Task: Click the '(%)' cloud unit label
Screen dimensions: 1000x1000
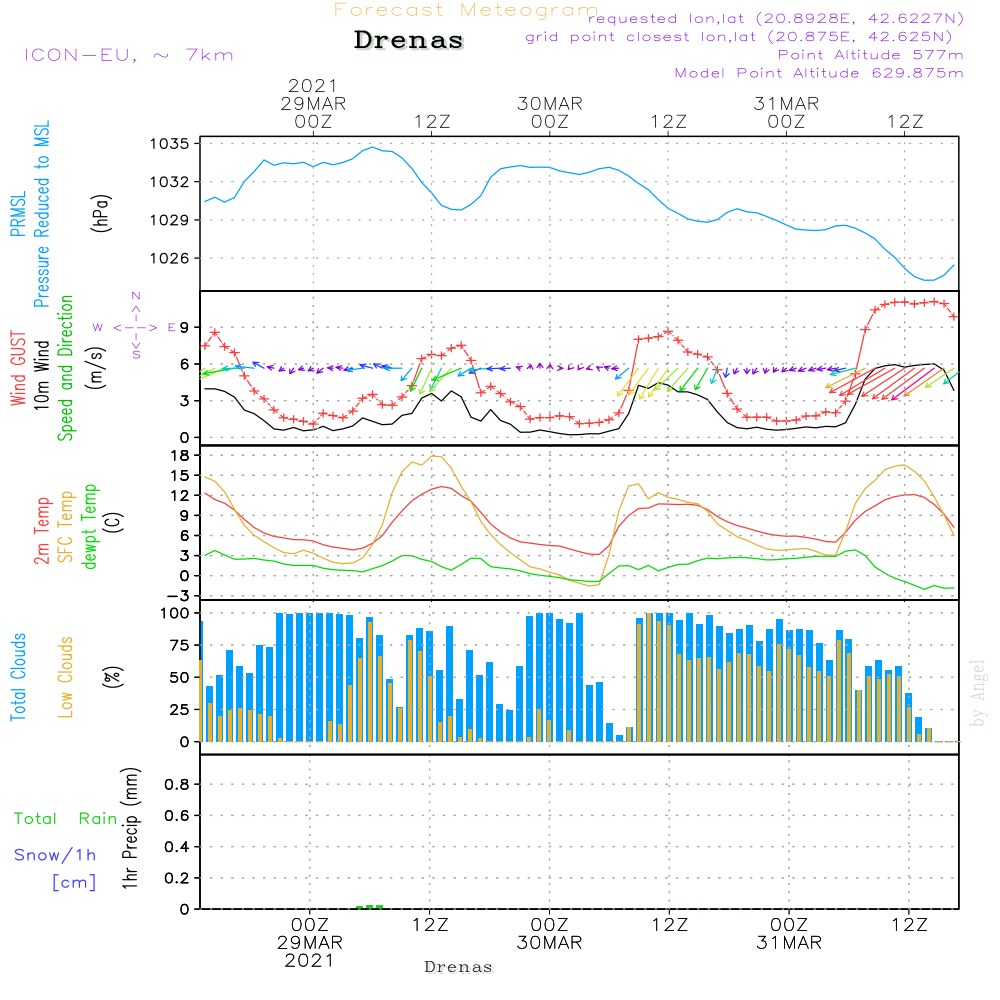Action: pyautogui.click(x=113, y=677)
